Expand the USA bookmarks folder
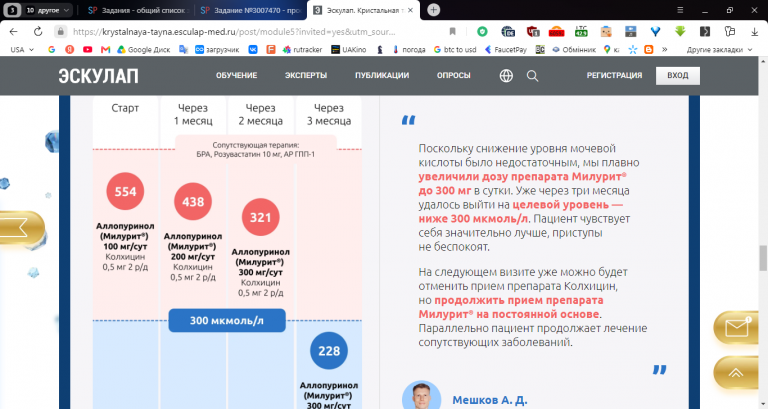This screenshot has width=768, height=409. 22,49
